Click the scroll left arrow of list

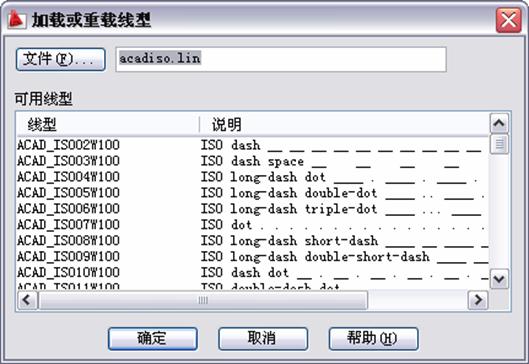(x=27, y=300)
